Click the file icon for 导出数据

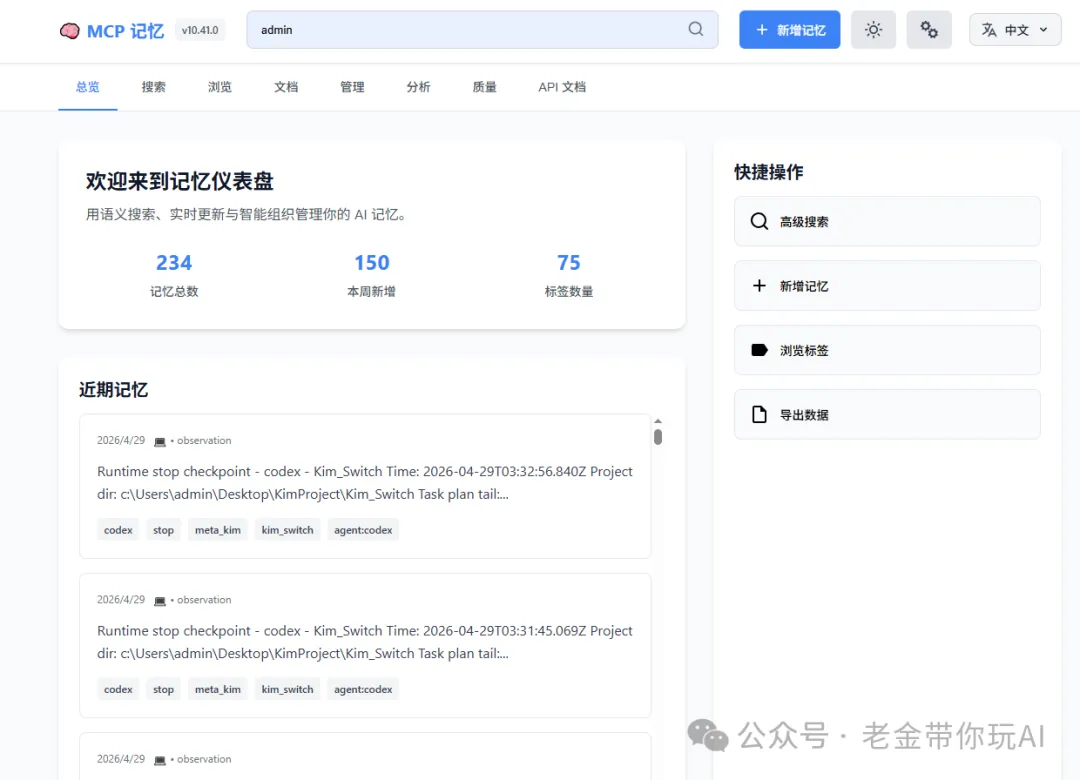pyautogui.click(x=759, y=415)
